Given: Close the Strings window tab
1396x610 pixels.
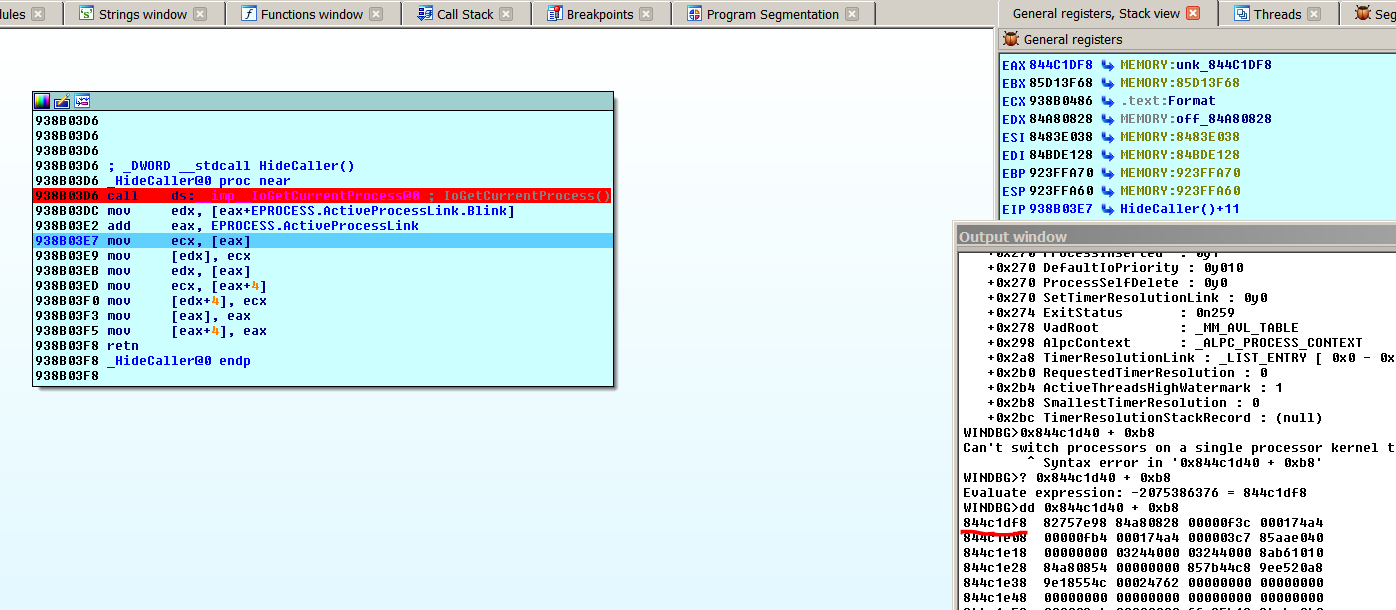Looking at the screenshot, I should 200,14.
